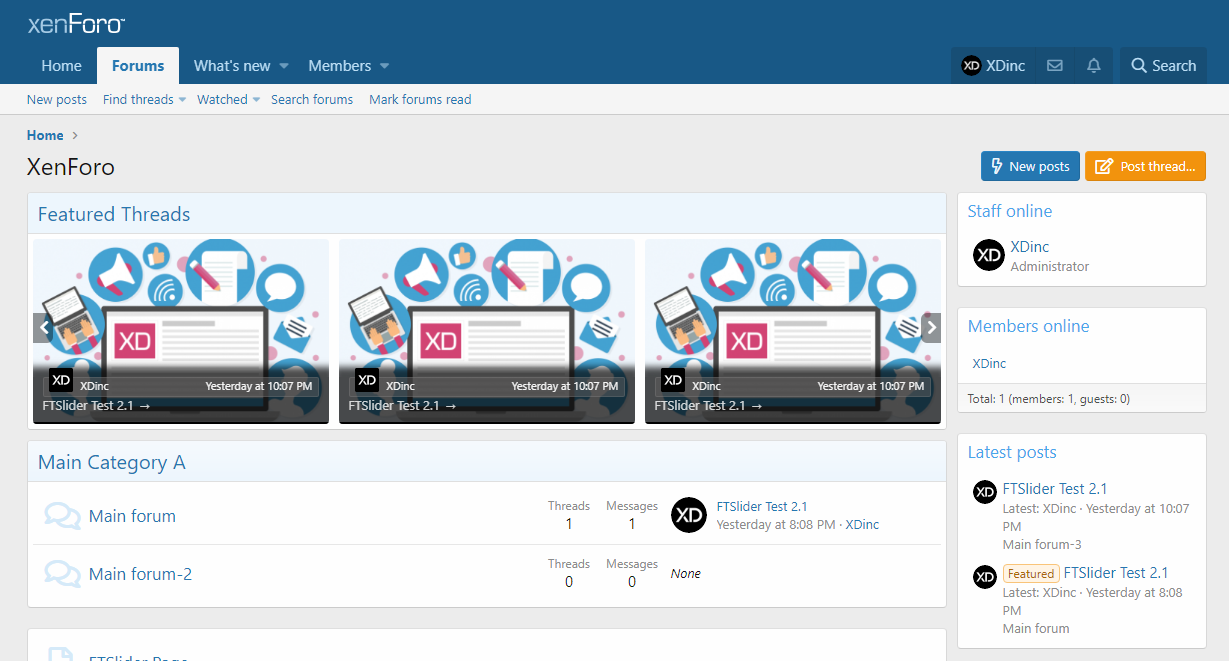The width and height of the screenshot is (1229, 661).
Task: Expand What's new dropdown arrow
Action: pos(284,66)
